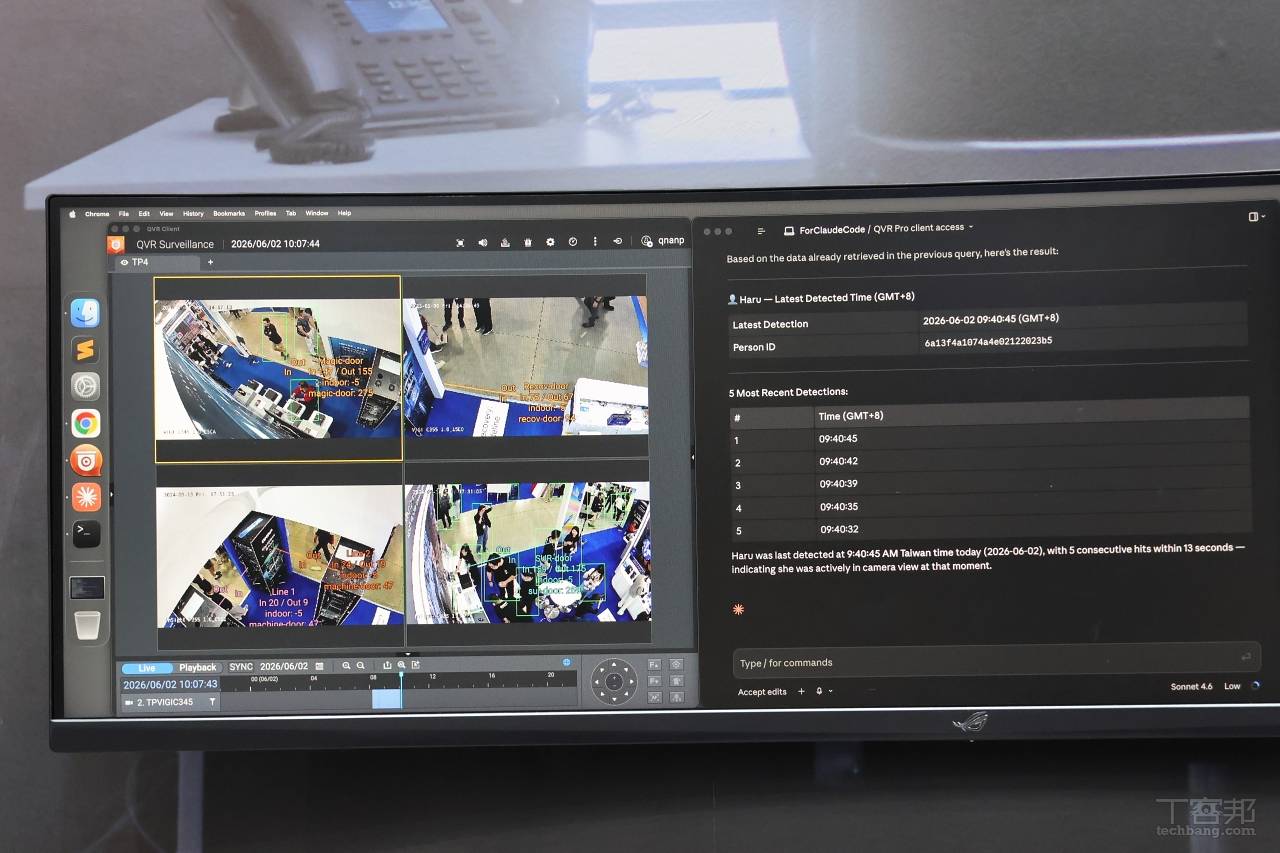Change the Sonnet 4.6 model
The height and width of the screenshot is (853, 1280).
point(1191,687)
